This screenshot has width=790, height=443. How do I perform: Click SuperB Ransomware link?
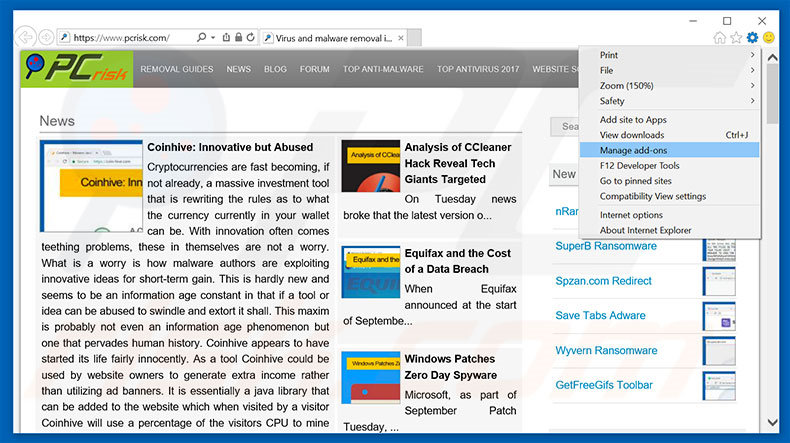[x=606, y=246]
